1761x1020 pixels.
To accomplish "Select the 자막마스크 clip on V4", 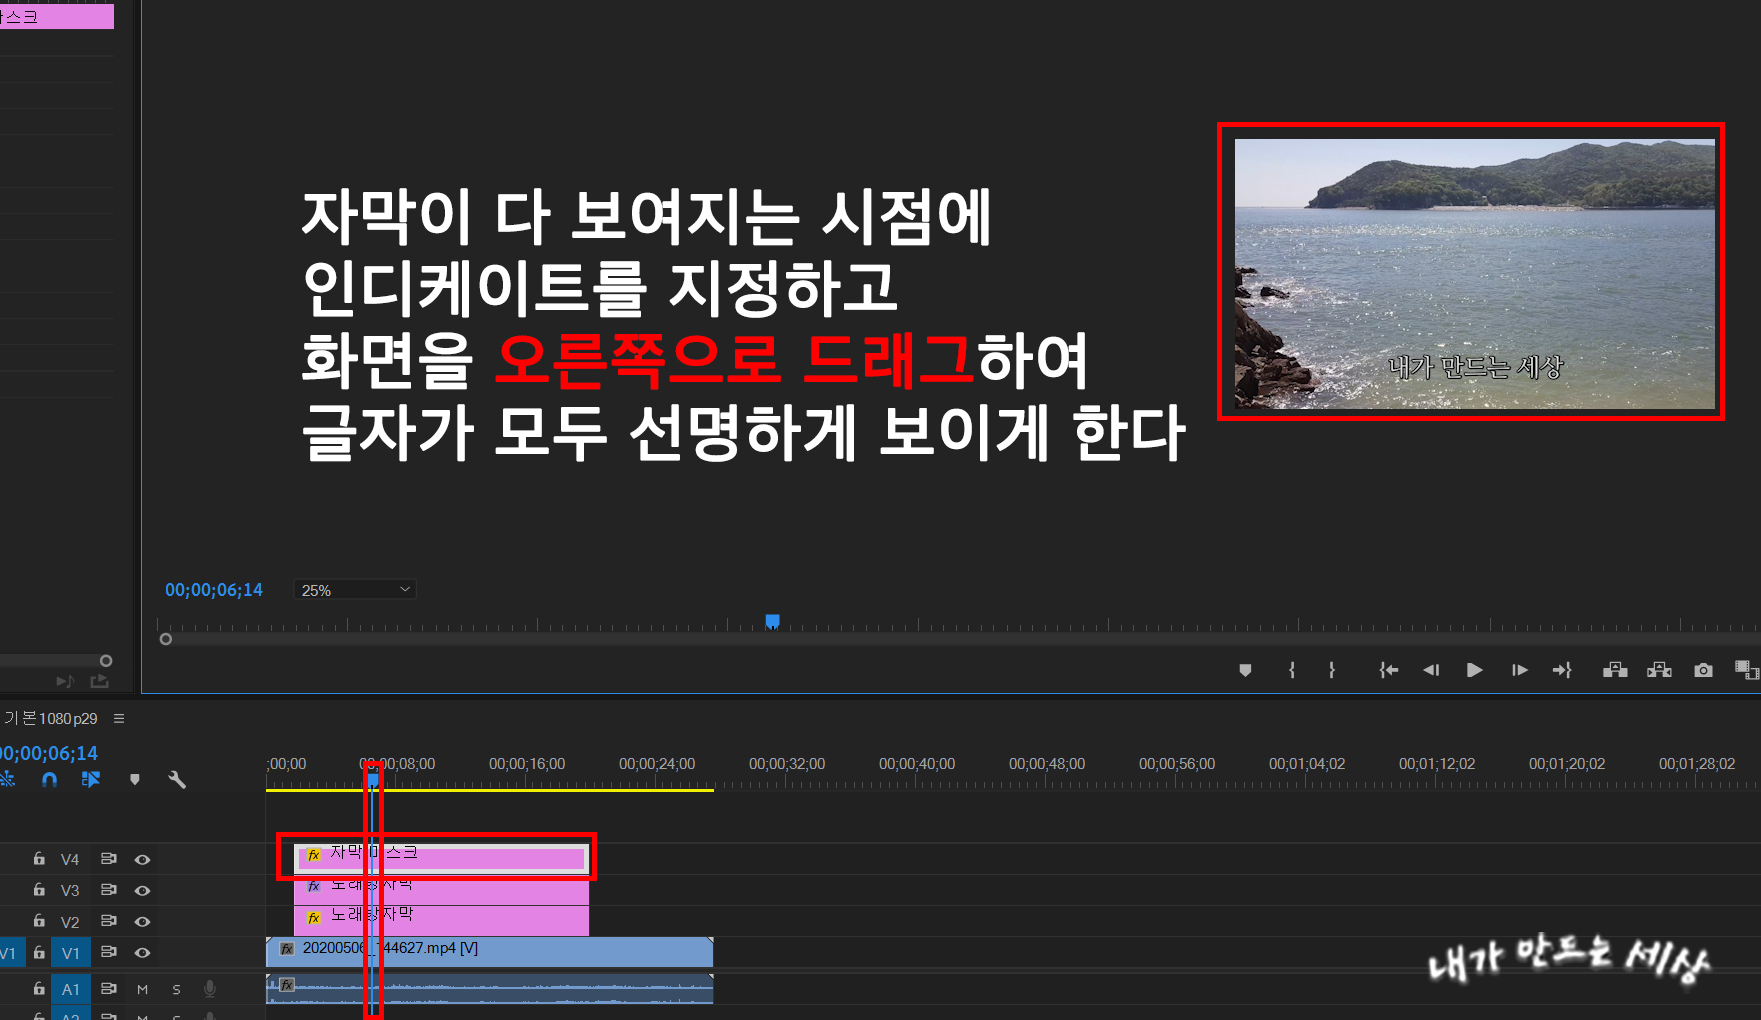I will click(441, 857).
